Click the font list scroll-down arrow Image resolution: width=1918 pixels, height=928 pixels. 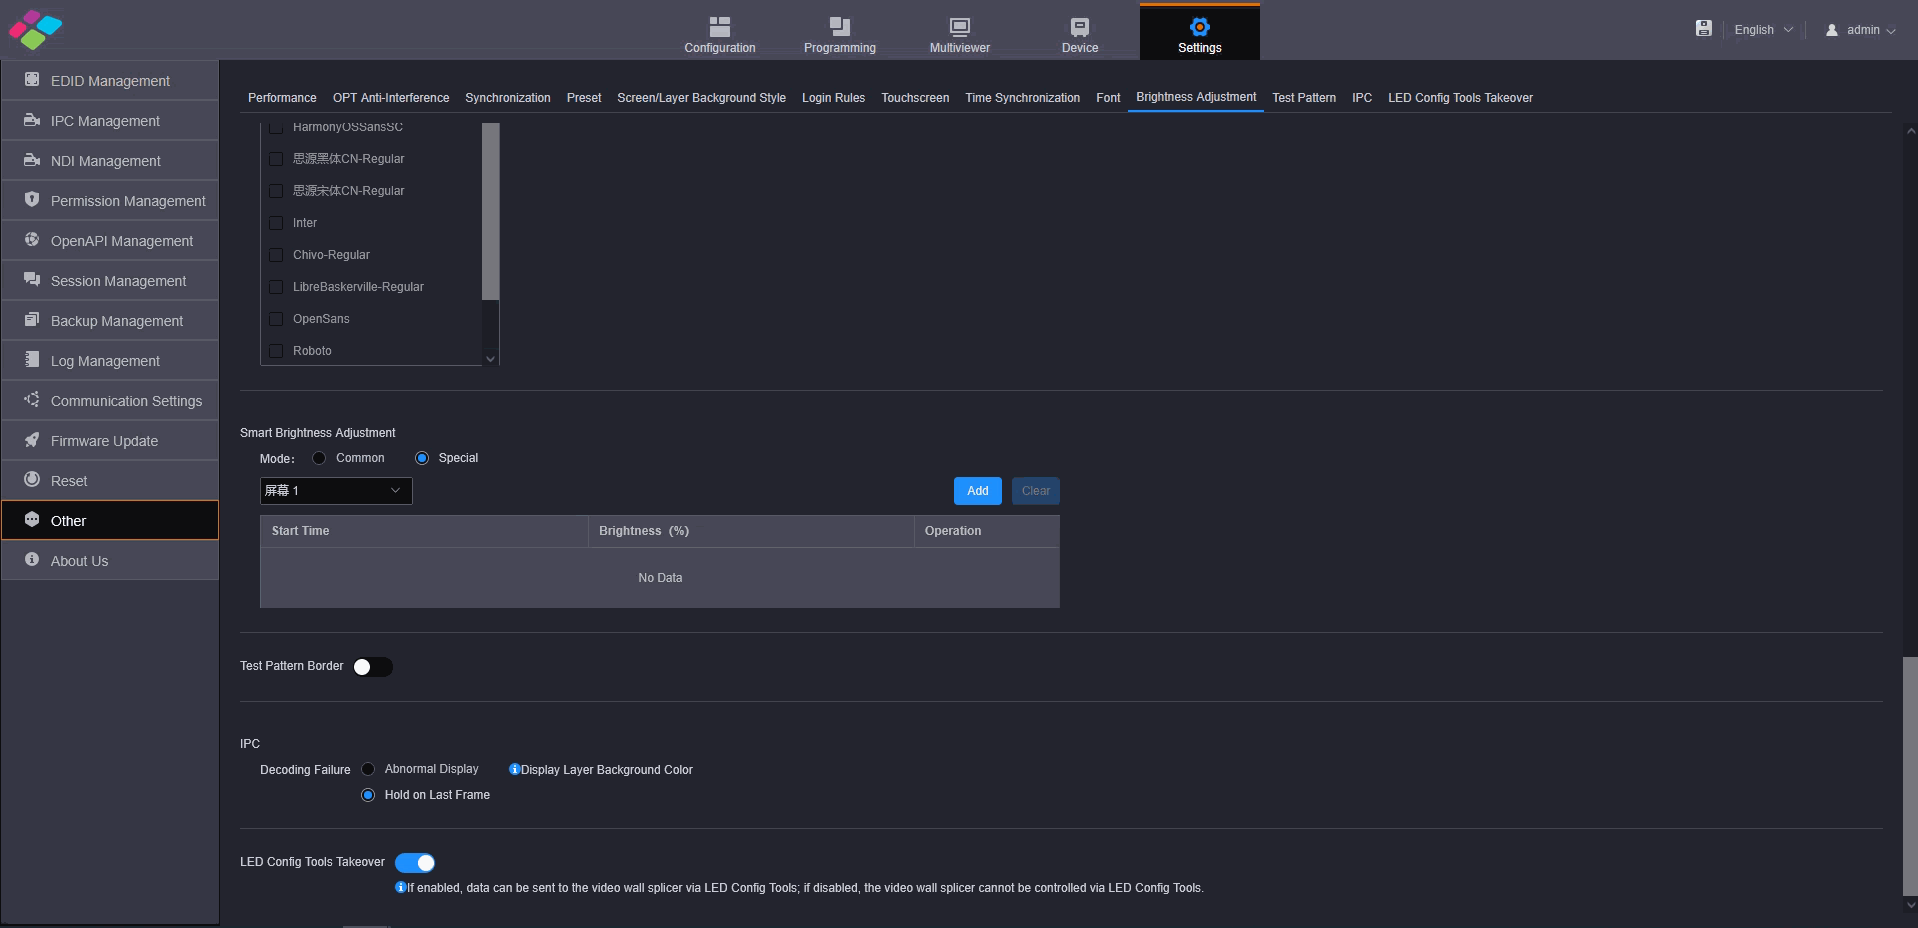[490, 359]
